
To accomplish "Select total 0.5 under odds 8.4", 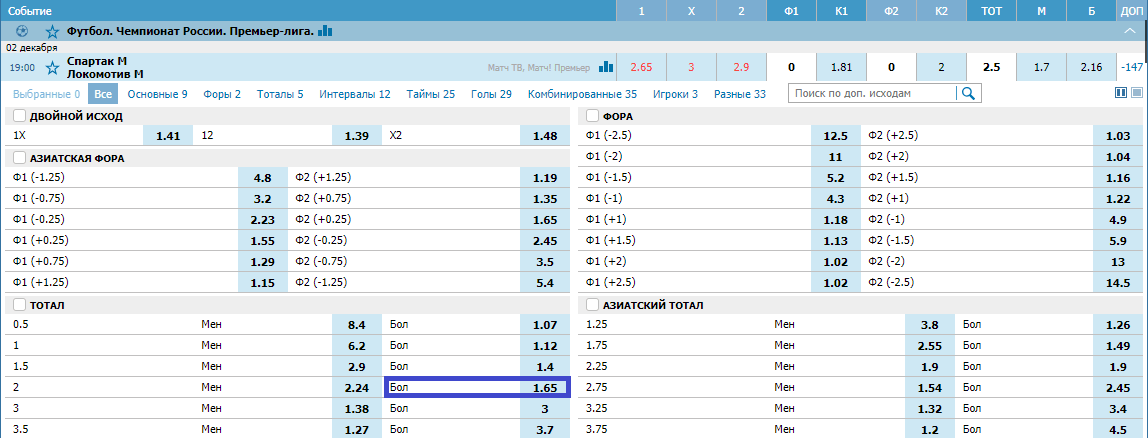I will click(x=357, y=324).
